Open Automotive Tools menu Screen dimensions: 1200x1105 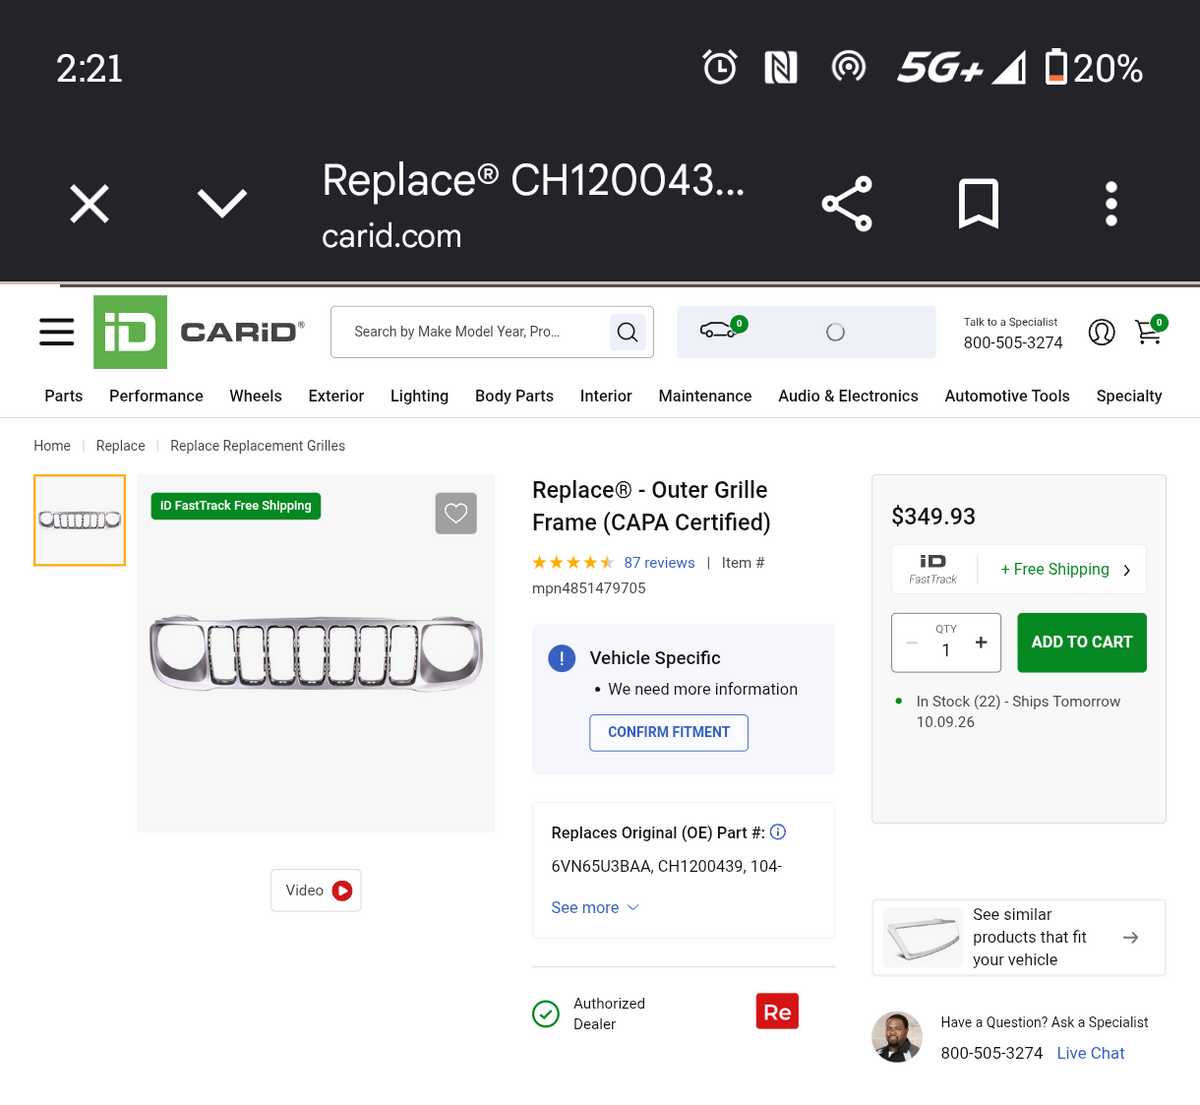coord(1007,396)
